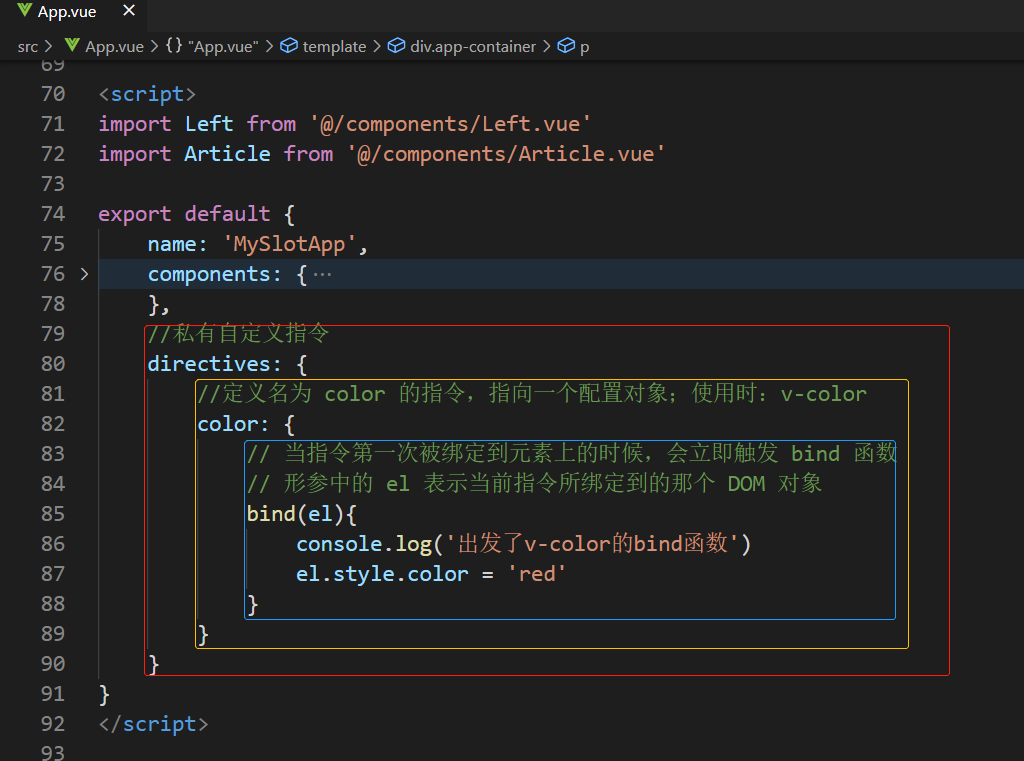Click the curly braces symbol icon in the breadcrumb

[174, 46]
